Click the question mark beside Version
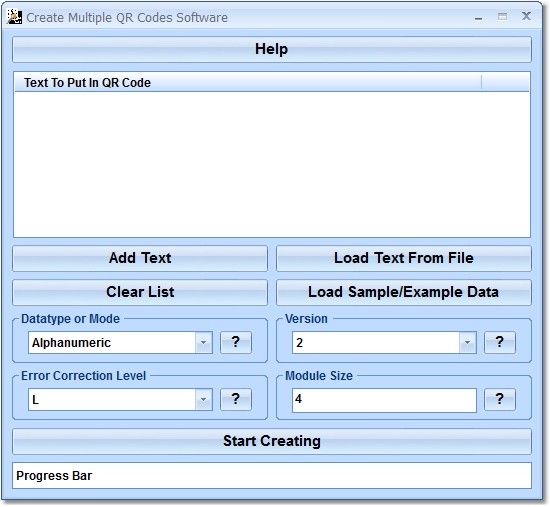This screenshot has width=550, height=507. tap(500, 342)
